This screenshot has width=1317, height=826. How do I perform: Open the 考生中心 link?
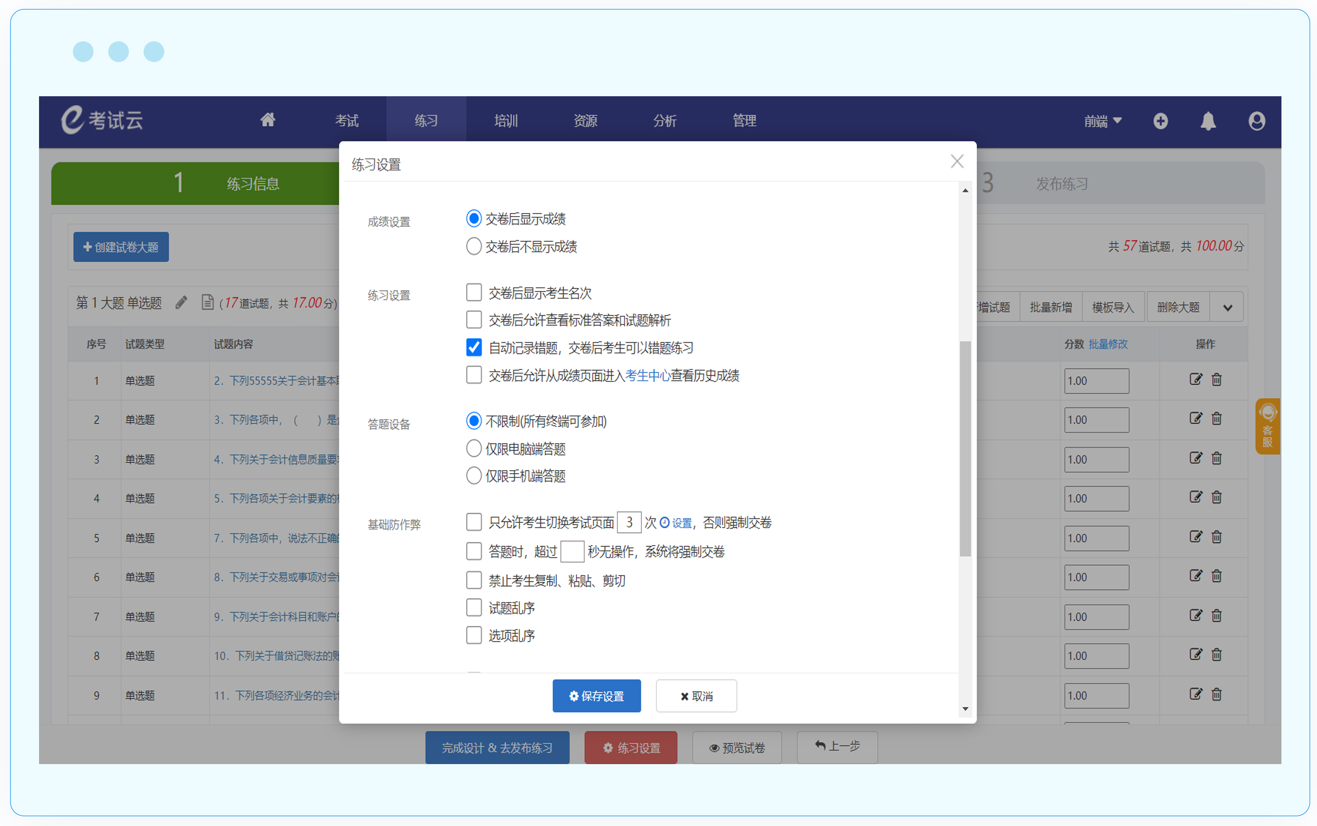[x=647, y=376]
